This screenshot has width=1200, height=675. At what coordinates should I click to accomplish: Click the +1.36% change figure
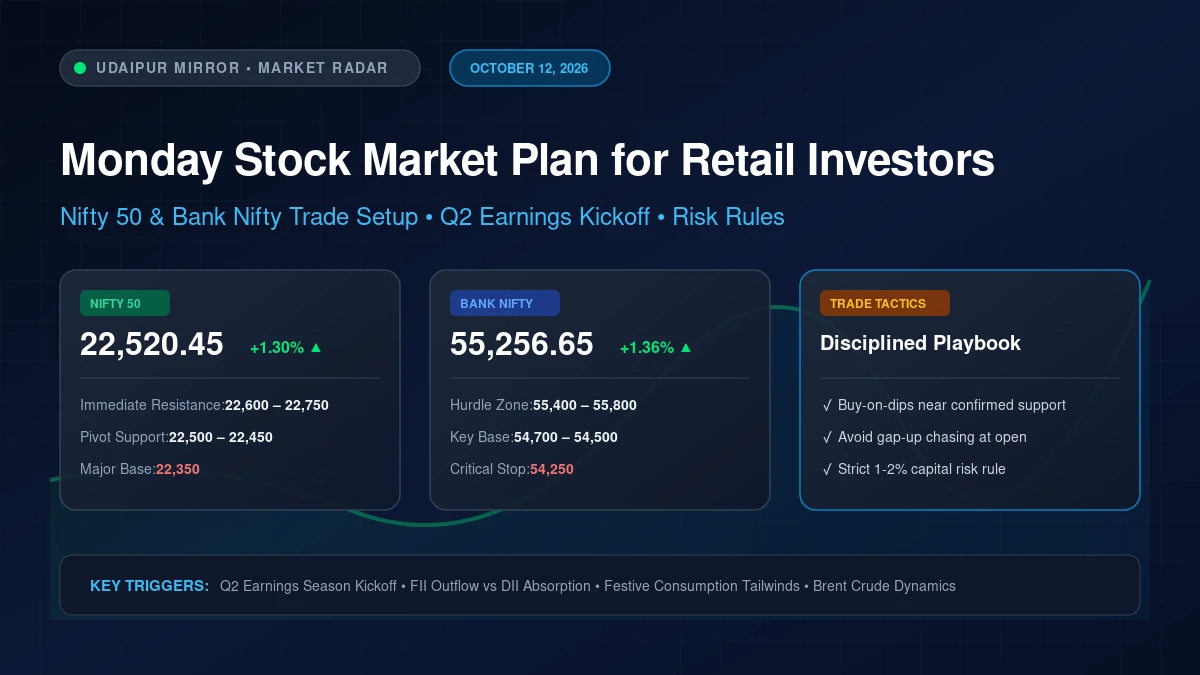[x=647, y=348]
